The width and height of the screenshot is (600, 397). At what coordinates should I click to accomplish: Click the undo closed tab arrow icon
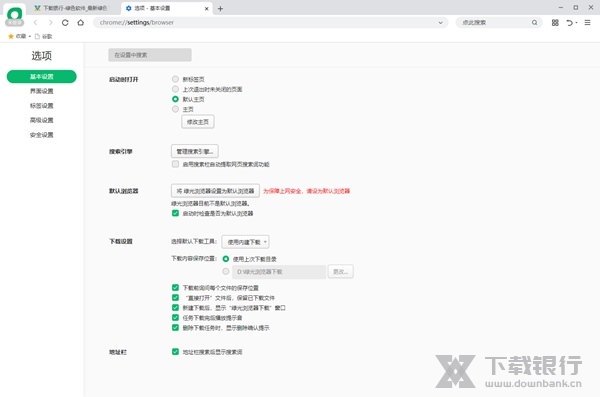pyautogui.click(x=569, y=23)
